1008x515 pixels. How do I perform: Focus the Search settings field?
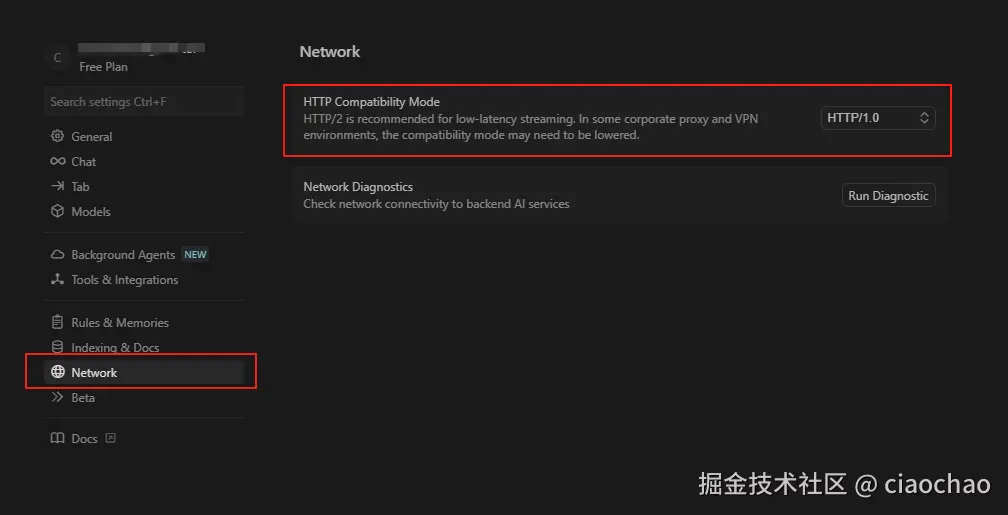point(144,101)
